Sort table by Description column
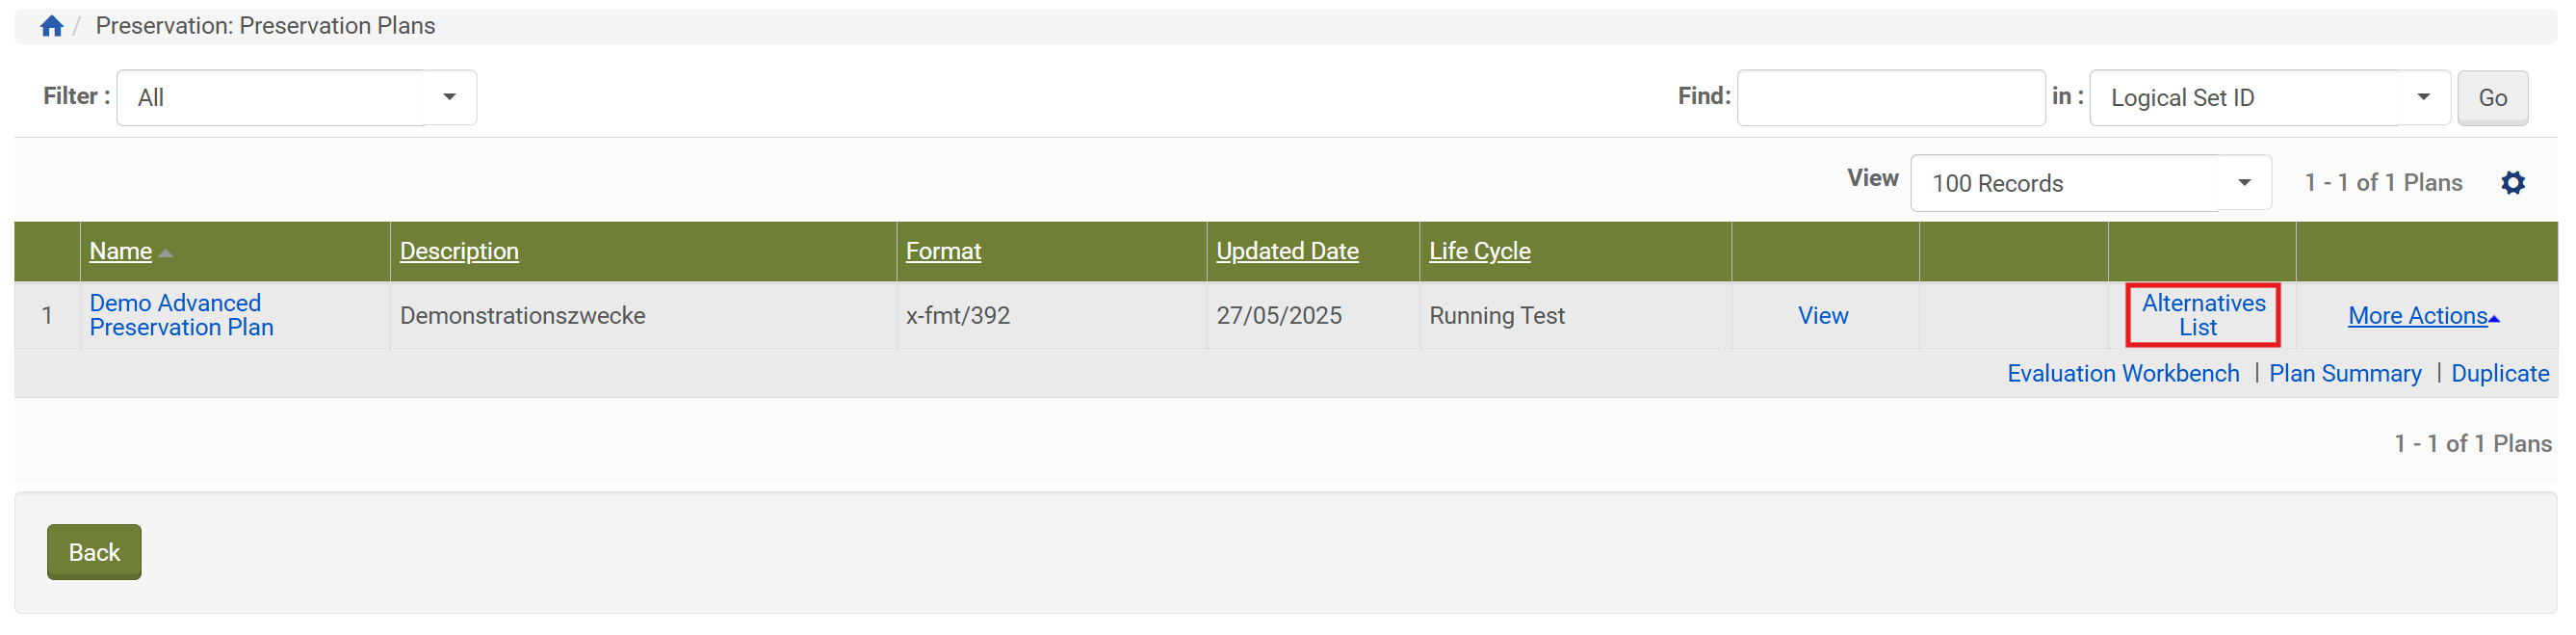Screen dimensions: 2576x635 459,251
